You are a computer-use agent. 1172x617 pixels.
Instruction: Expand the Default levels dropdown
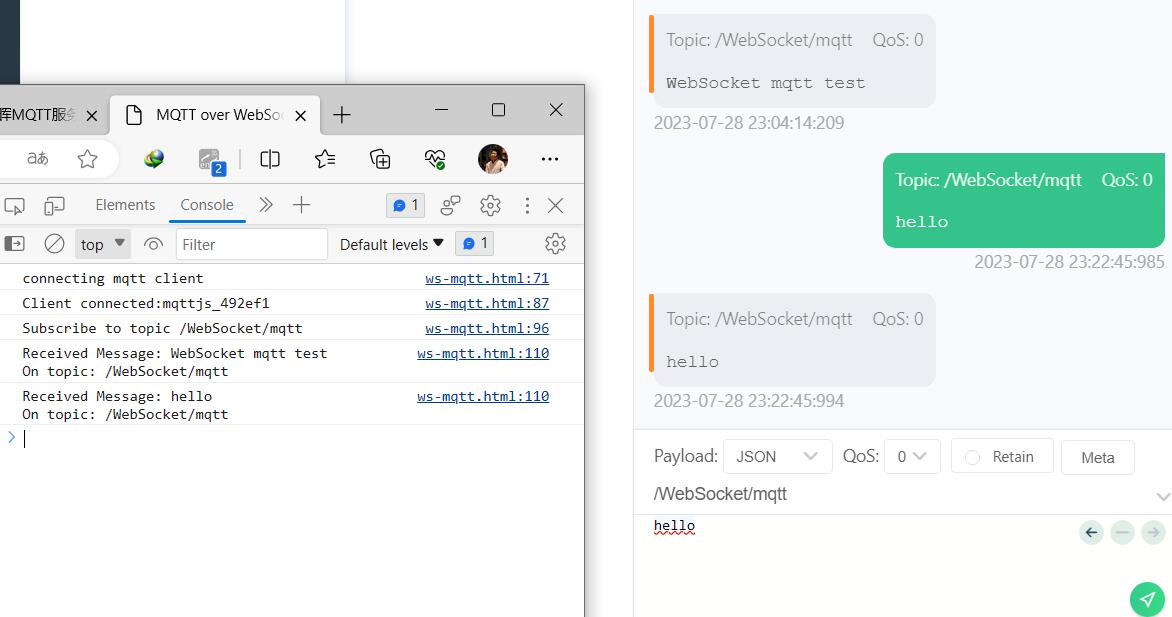[391, 244]
